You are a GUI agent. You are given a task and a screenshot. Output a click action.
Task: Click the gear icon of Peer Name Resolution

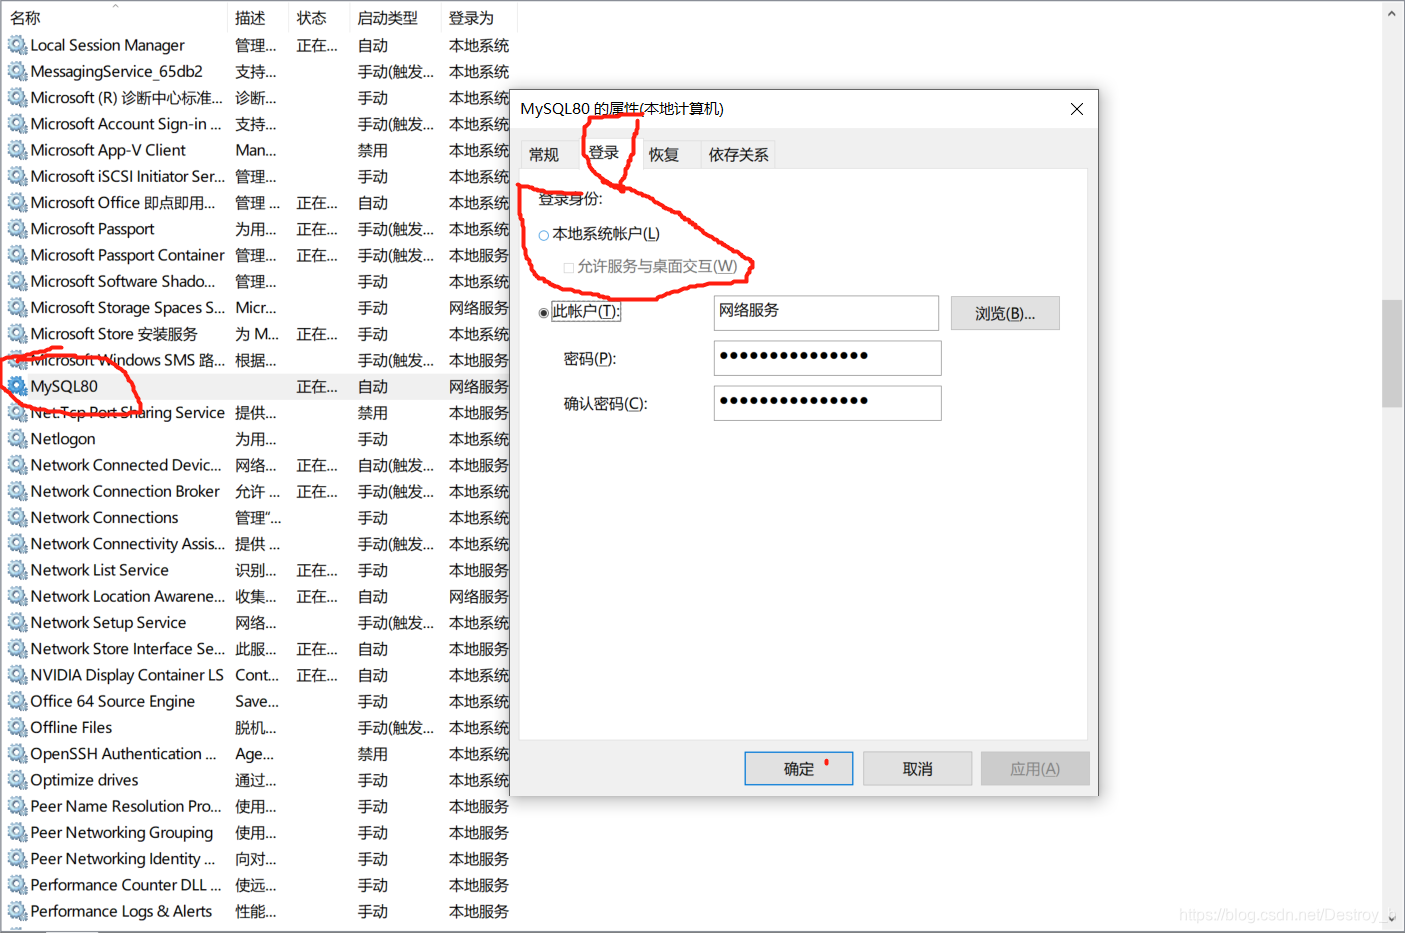(17, 806)
